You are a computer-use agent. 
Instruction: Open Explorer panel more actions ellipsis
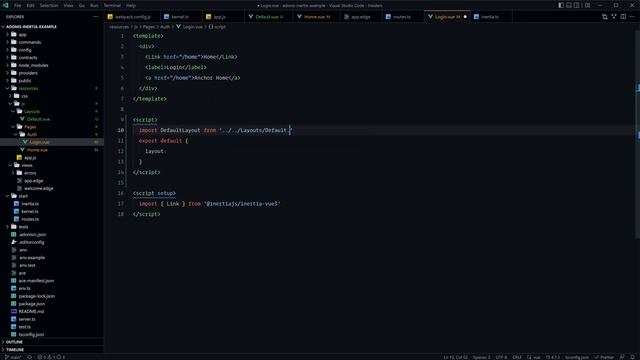[x=96, y=17]
